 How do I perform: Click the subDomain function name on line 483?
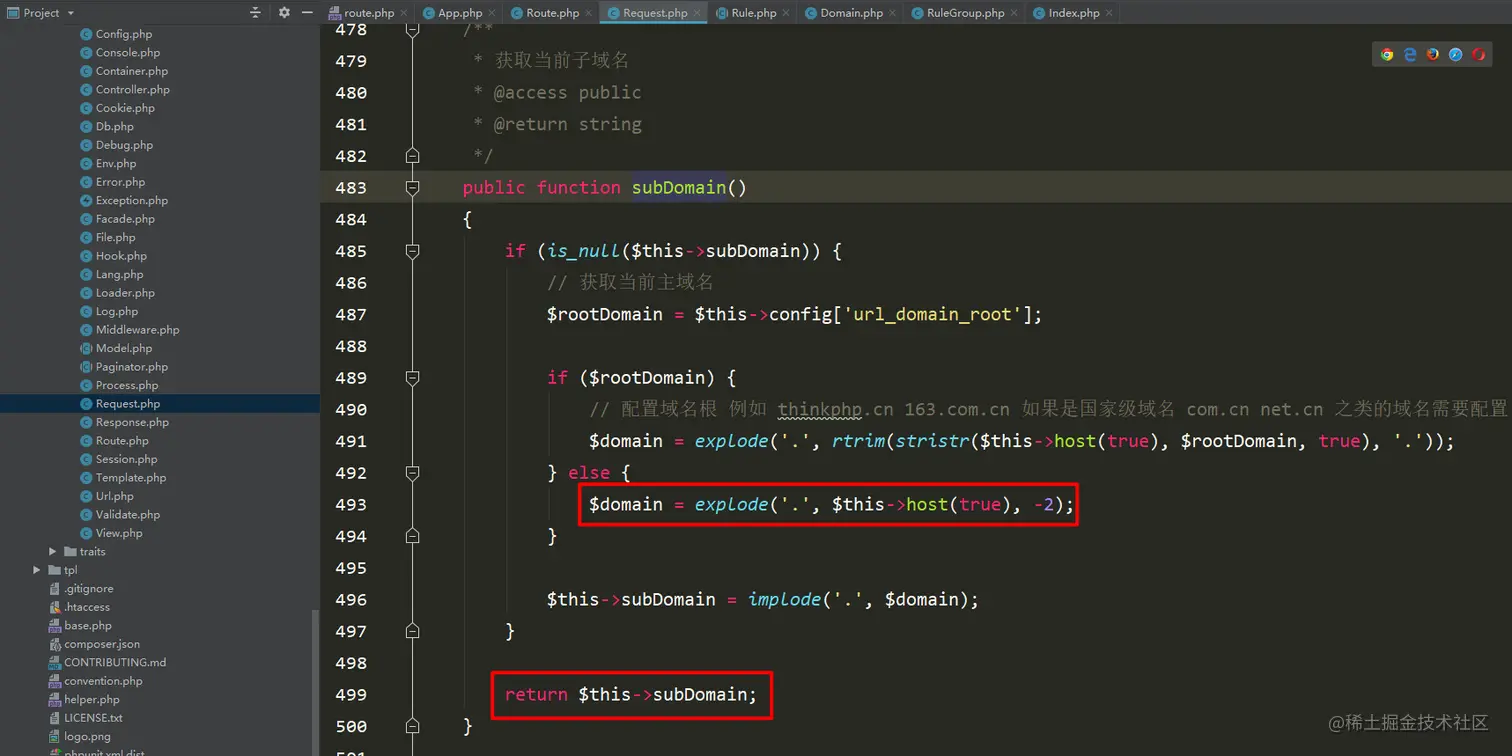coord(679,187)
